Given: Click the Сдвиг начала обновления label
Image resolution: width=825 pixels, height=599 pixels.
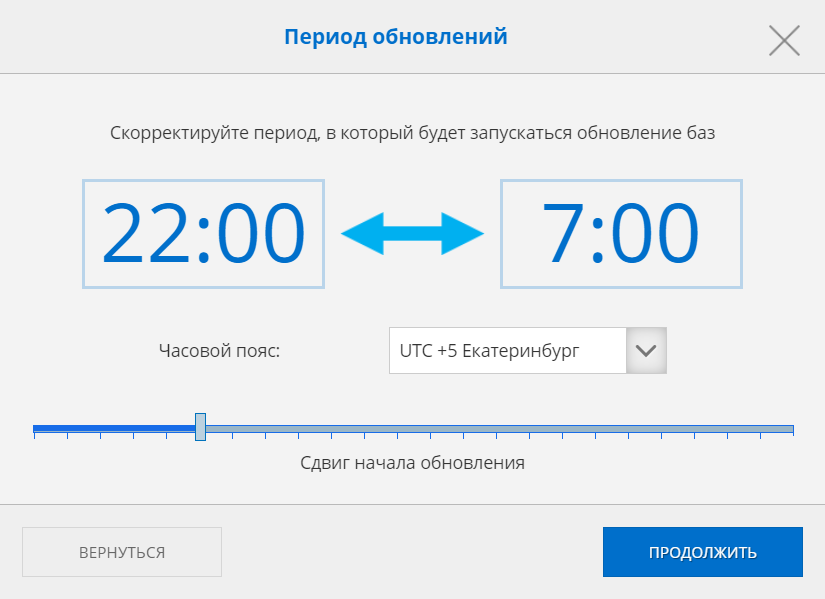Looking at the screenshot, I should (x=412, y=463).
